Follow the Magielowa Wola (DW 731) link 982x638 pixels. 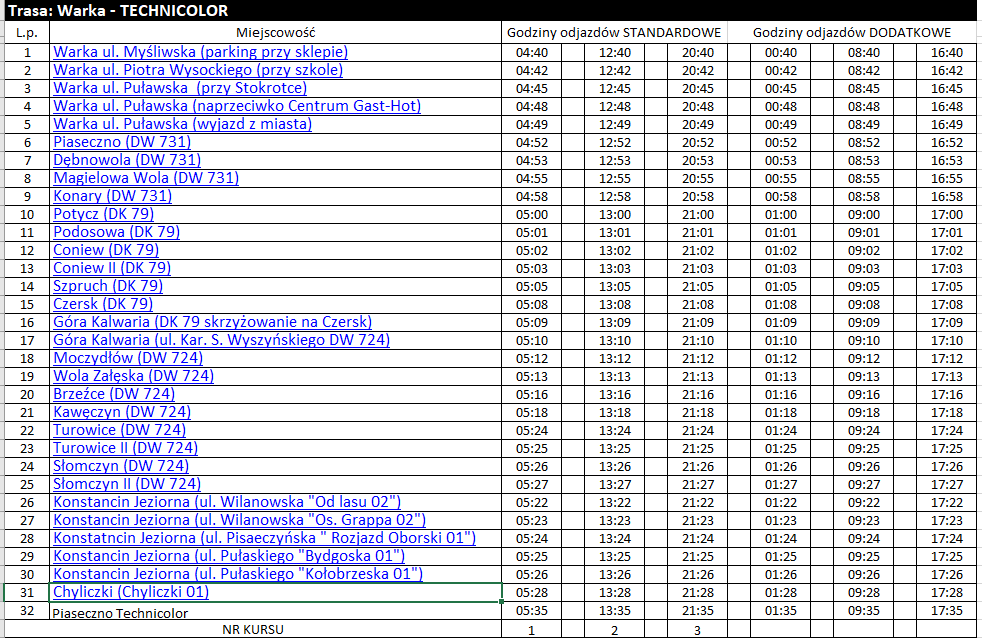click(146, 178)
